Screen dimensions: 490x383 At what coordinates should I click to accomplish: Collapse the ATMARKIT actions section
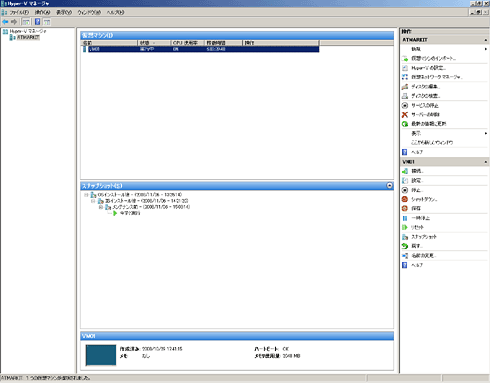point(486,40)
